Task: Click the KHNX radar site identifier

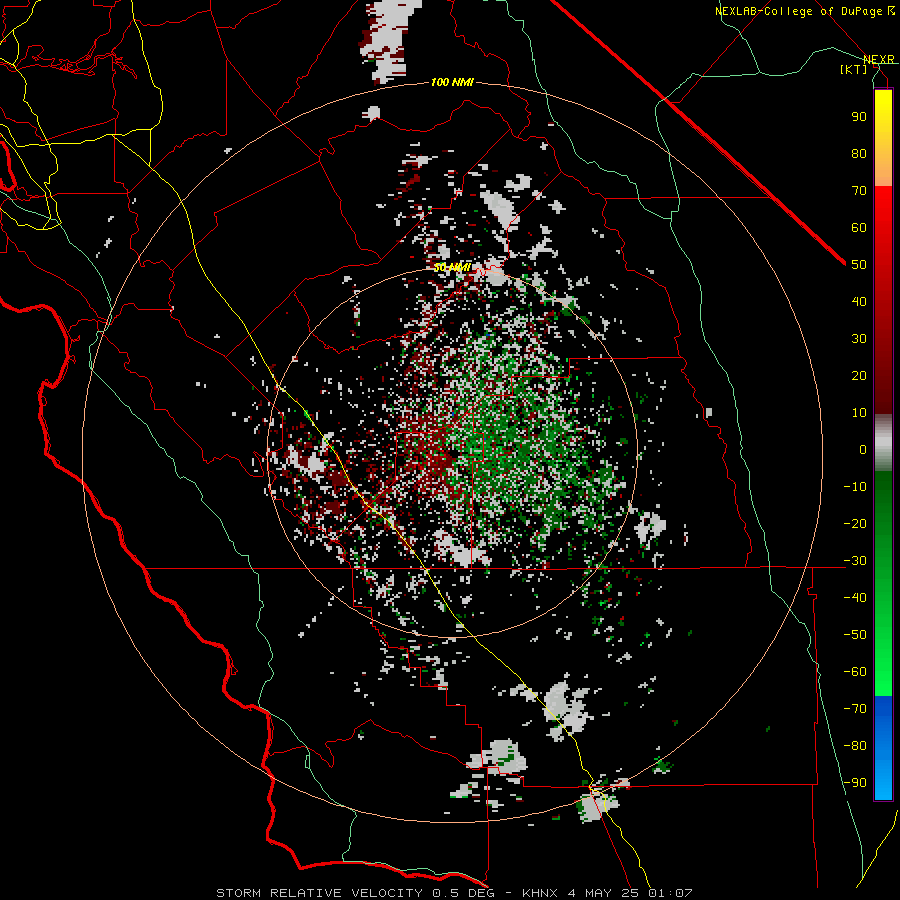Action: [540, 893]
